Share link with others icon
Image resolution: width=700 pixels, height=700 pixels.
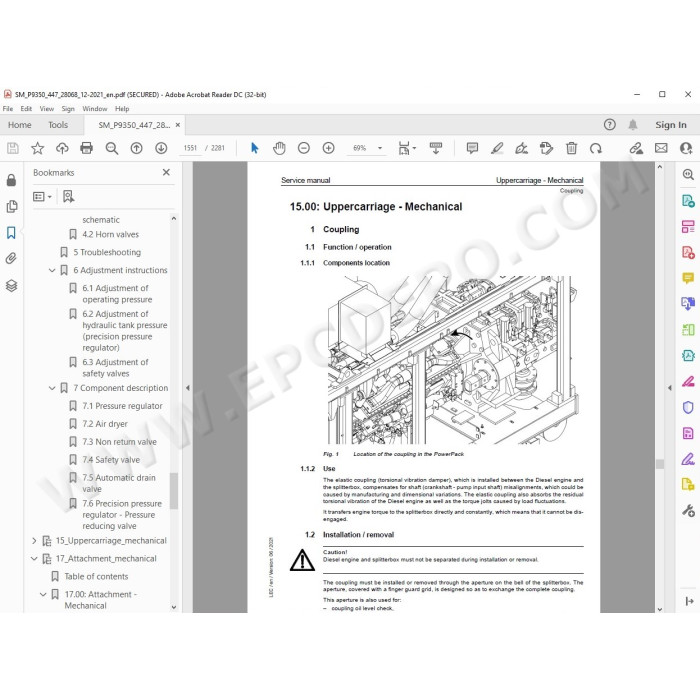tap(636, 148)
